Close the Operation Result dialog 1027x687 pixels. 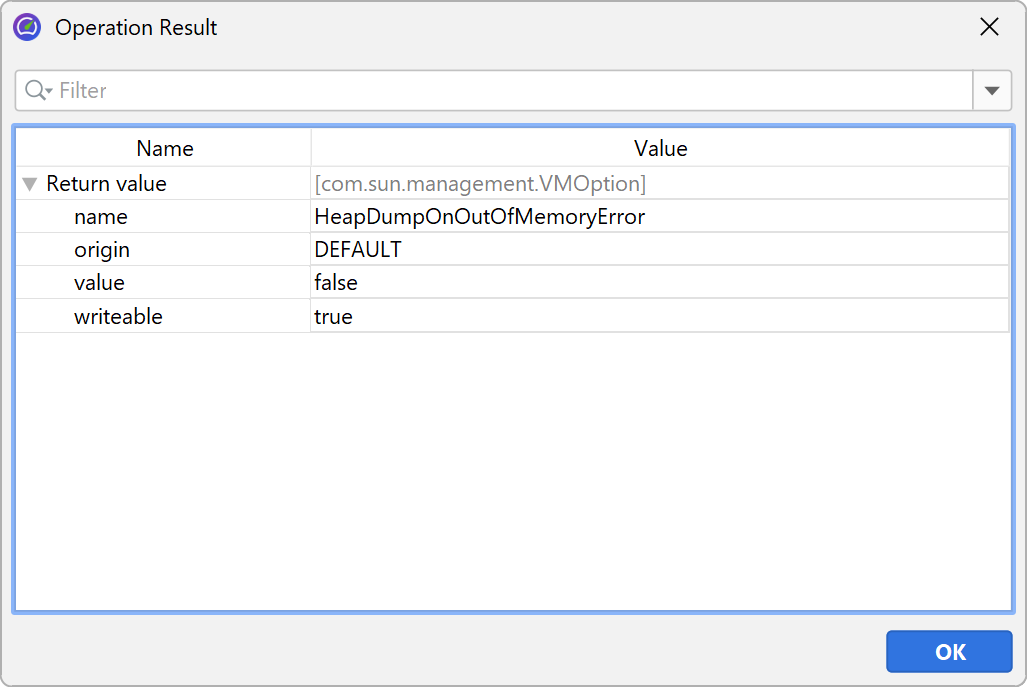(x=989, y=27)
